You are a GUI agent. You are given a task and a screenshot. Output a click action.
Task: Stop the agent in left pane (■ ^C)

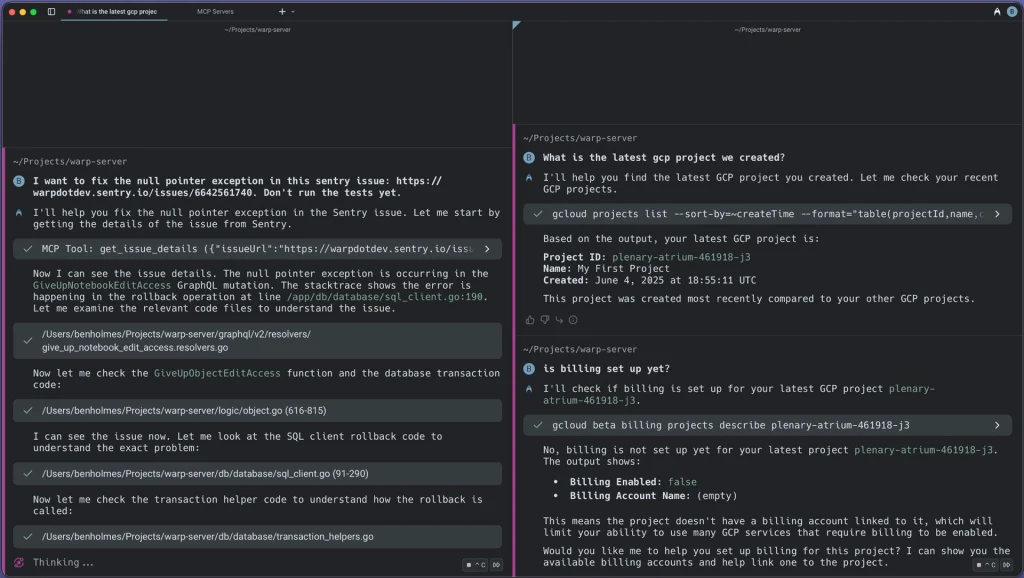coord(475,564)
